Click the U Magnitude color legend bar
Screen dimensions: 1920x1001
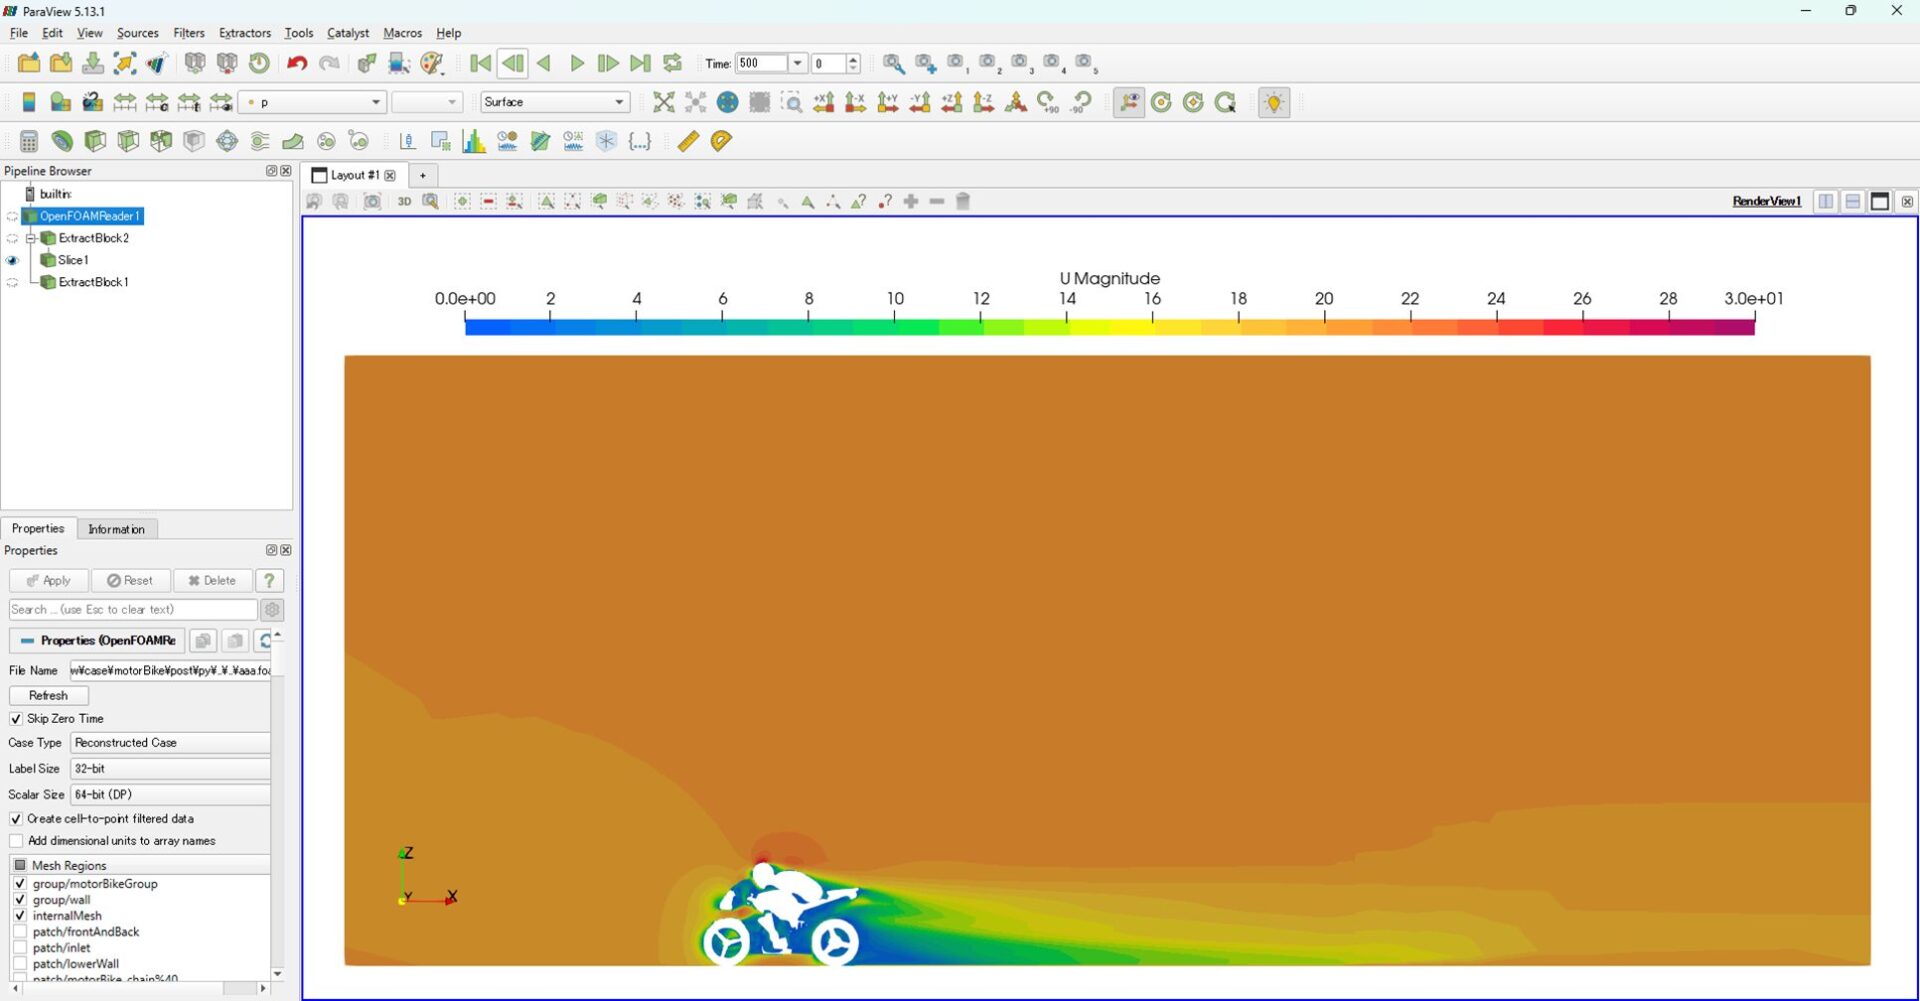pyautogui.click(x=1109, y=326)
